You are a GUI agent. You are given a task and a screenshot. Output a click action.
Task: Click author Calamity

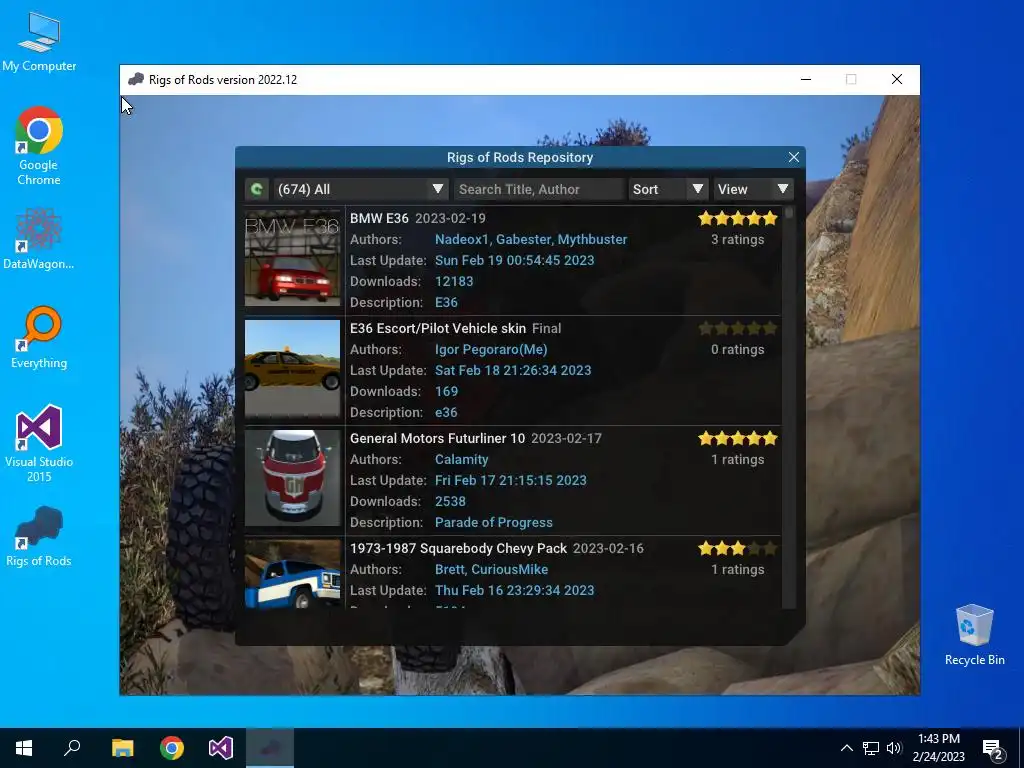(462, 460)
